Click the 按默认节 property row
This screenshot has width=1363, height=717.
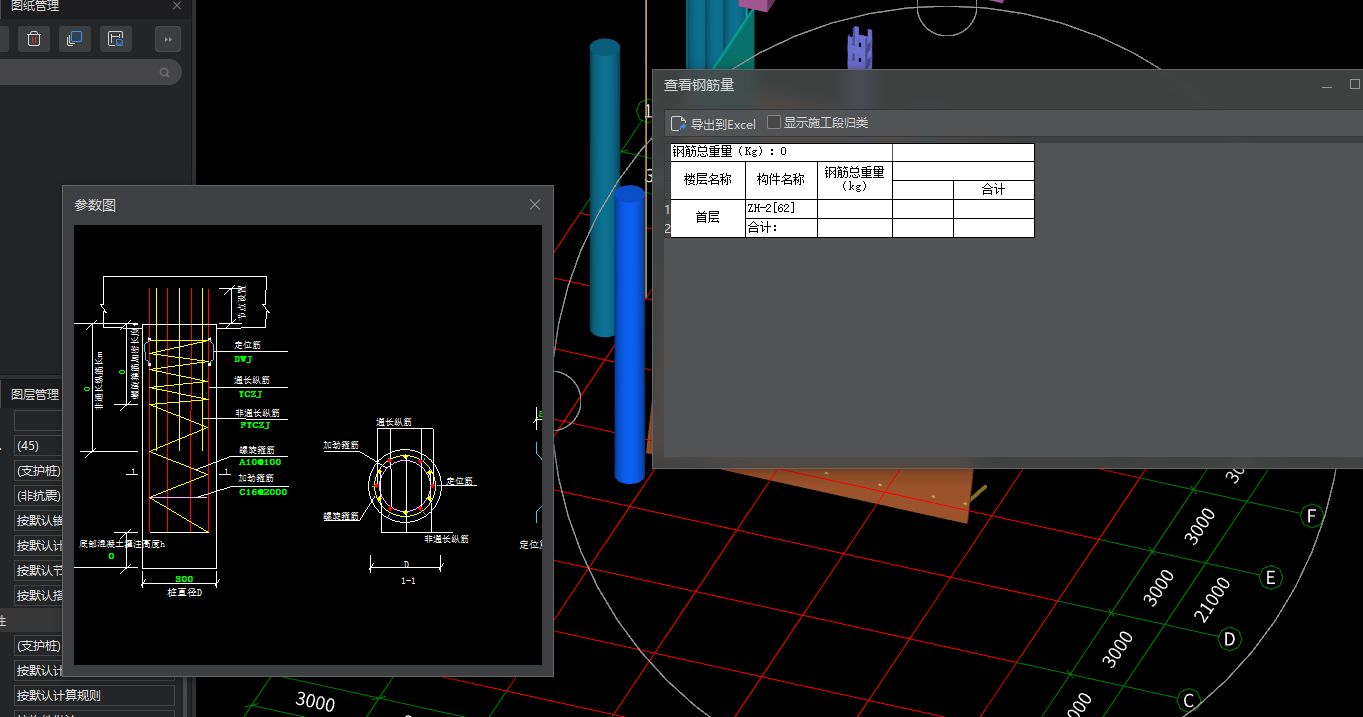[x=40, y=570]
